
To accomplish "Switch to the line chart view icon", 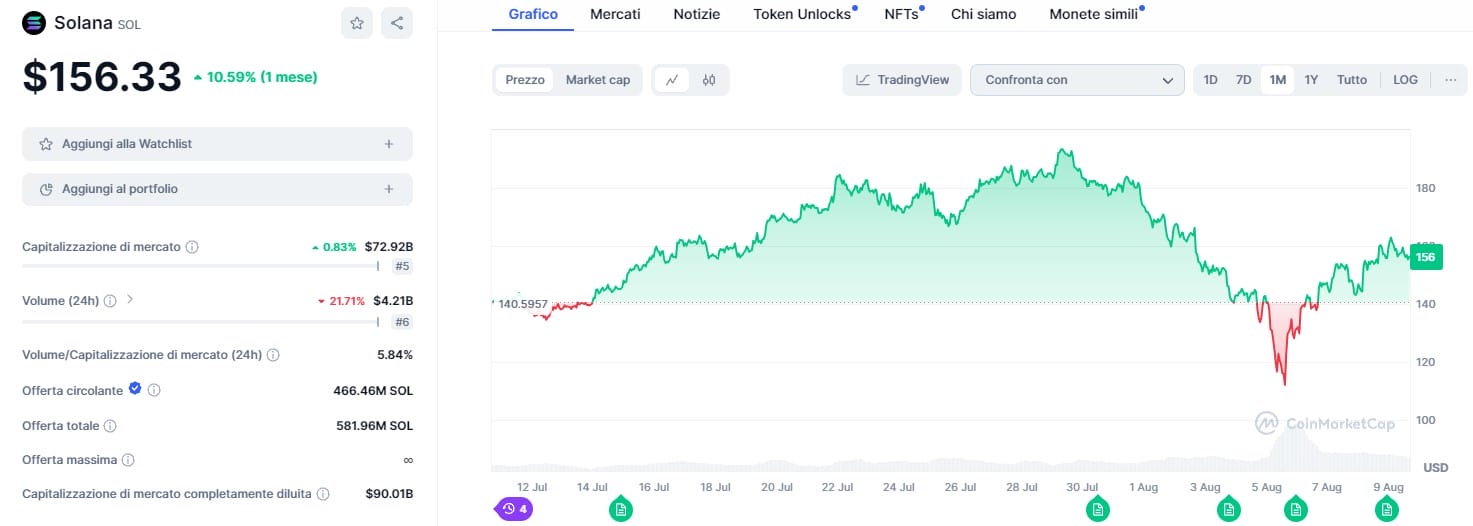I will 672,80.
